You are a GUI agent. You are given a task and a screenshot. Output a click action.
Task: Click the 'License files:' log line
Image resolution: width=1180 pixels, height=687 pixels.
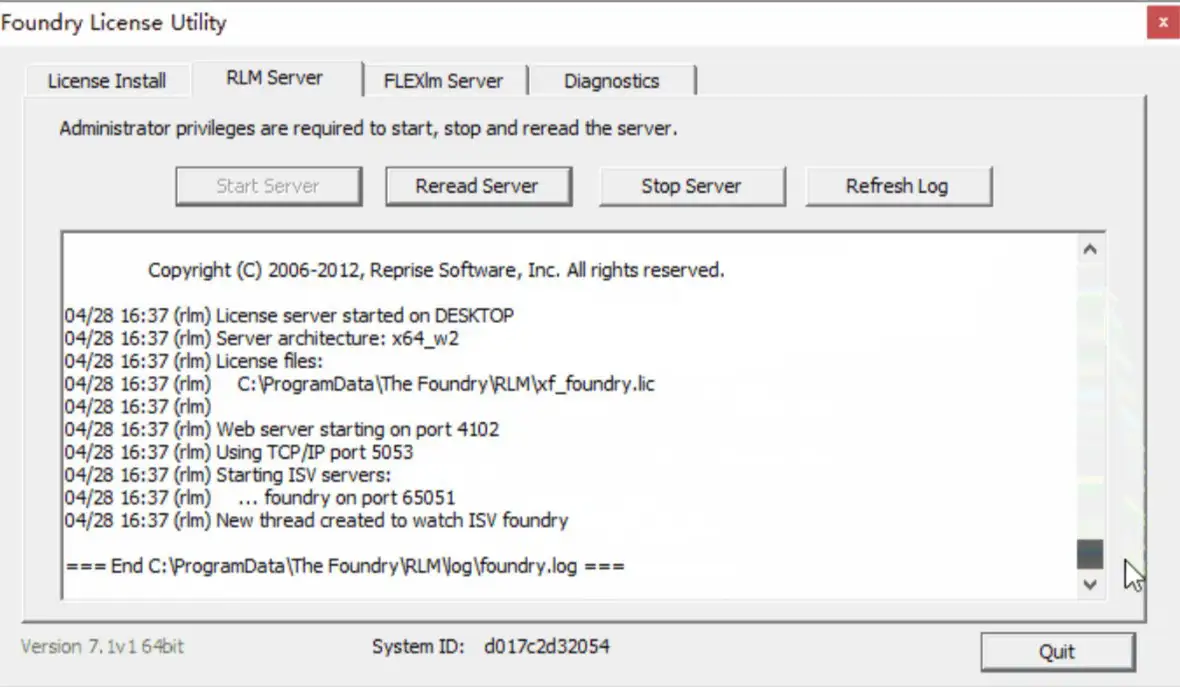click(x=193, y=361)
